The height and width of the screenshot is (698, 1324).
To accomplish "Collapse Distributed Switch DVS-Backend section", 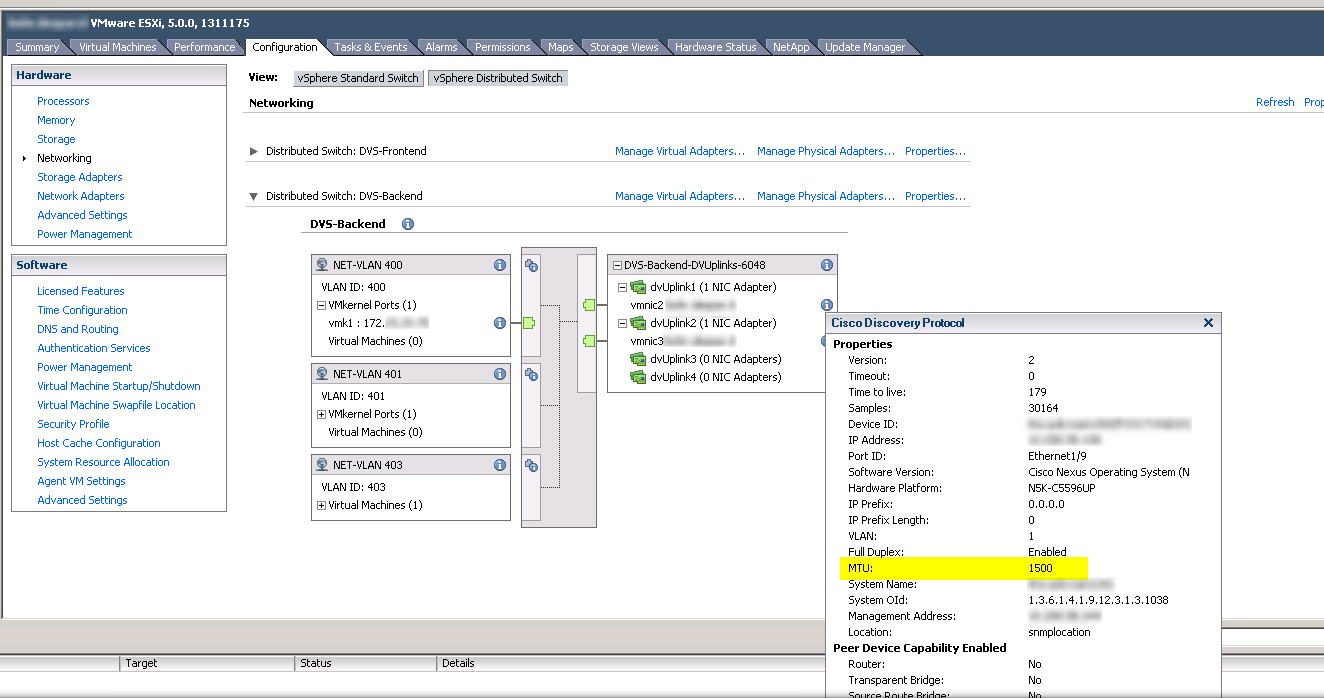I will (254, 196).
